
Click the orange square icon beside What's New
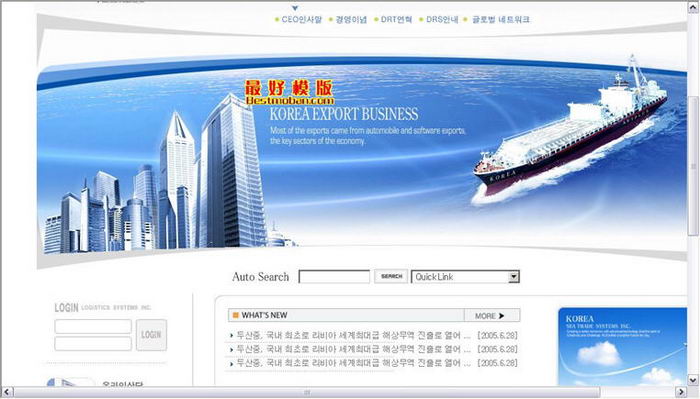tap(236, 316)
